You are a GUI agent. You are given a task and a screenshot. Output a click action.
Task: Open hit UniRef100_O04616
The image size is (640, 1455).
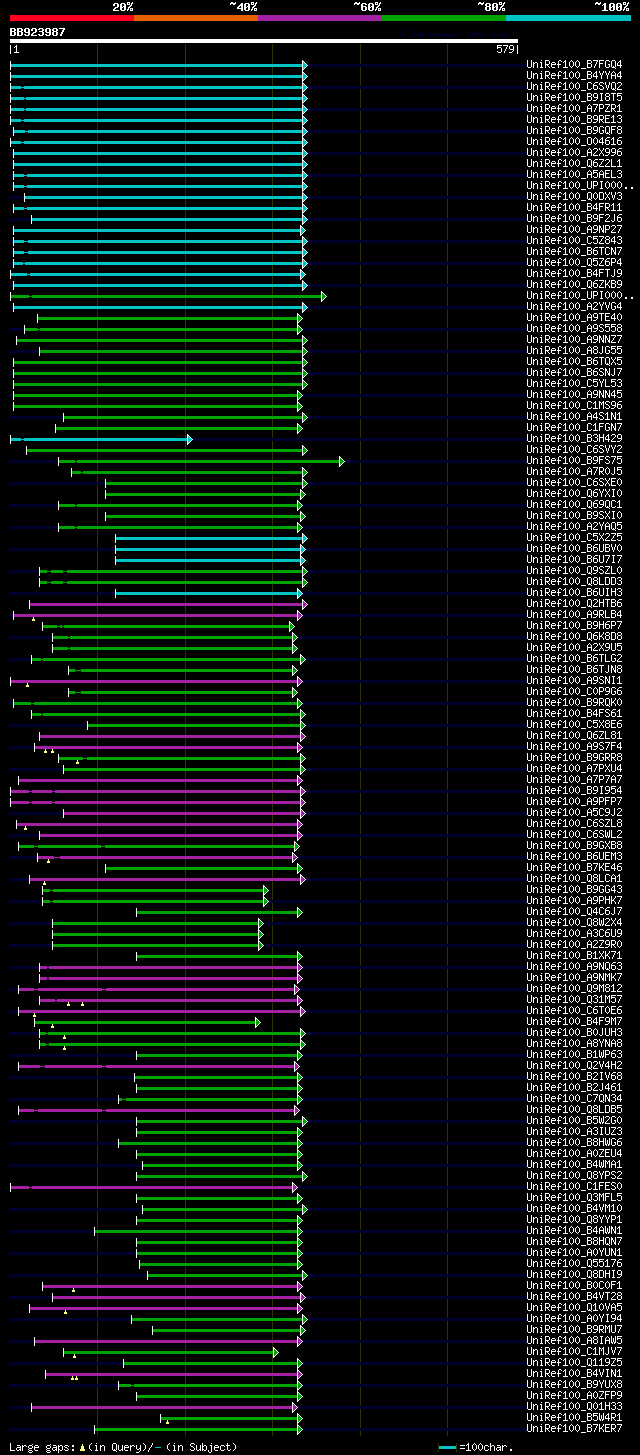(574, 142)
